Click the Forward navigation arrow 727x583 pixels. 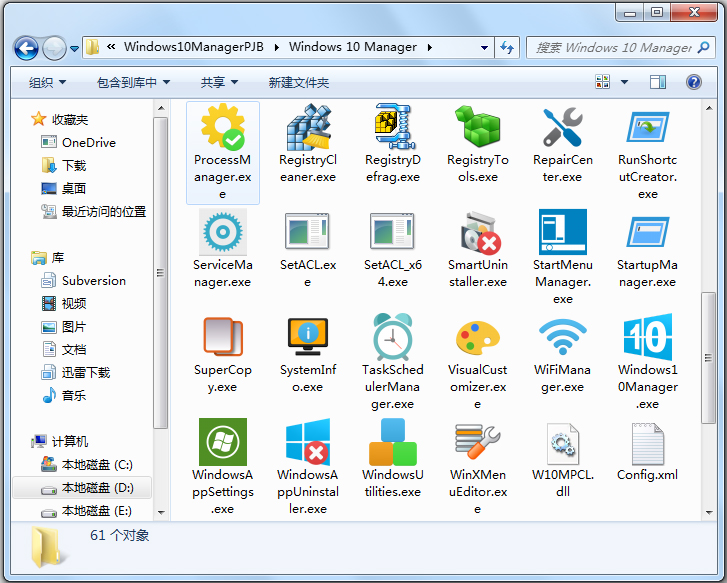[x=54, y=48]
